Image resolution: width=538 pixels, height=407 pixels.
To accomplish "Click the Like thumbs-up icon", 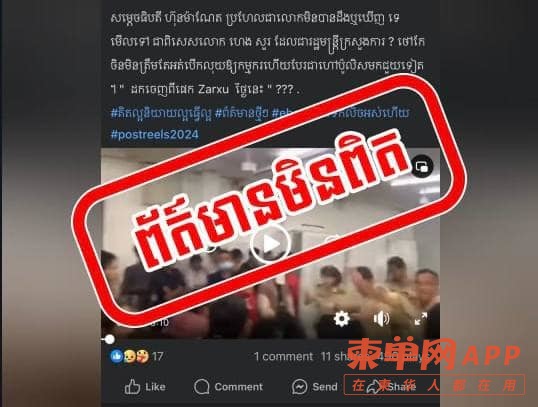I will click(132, 387).
